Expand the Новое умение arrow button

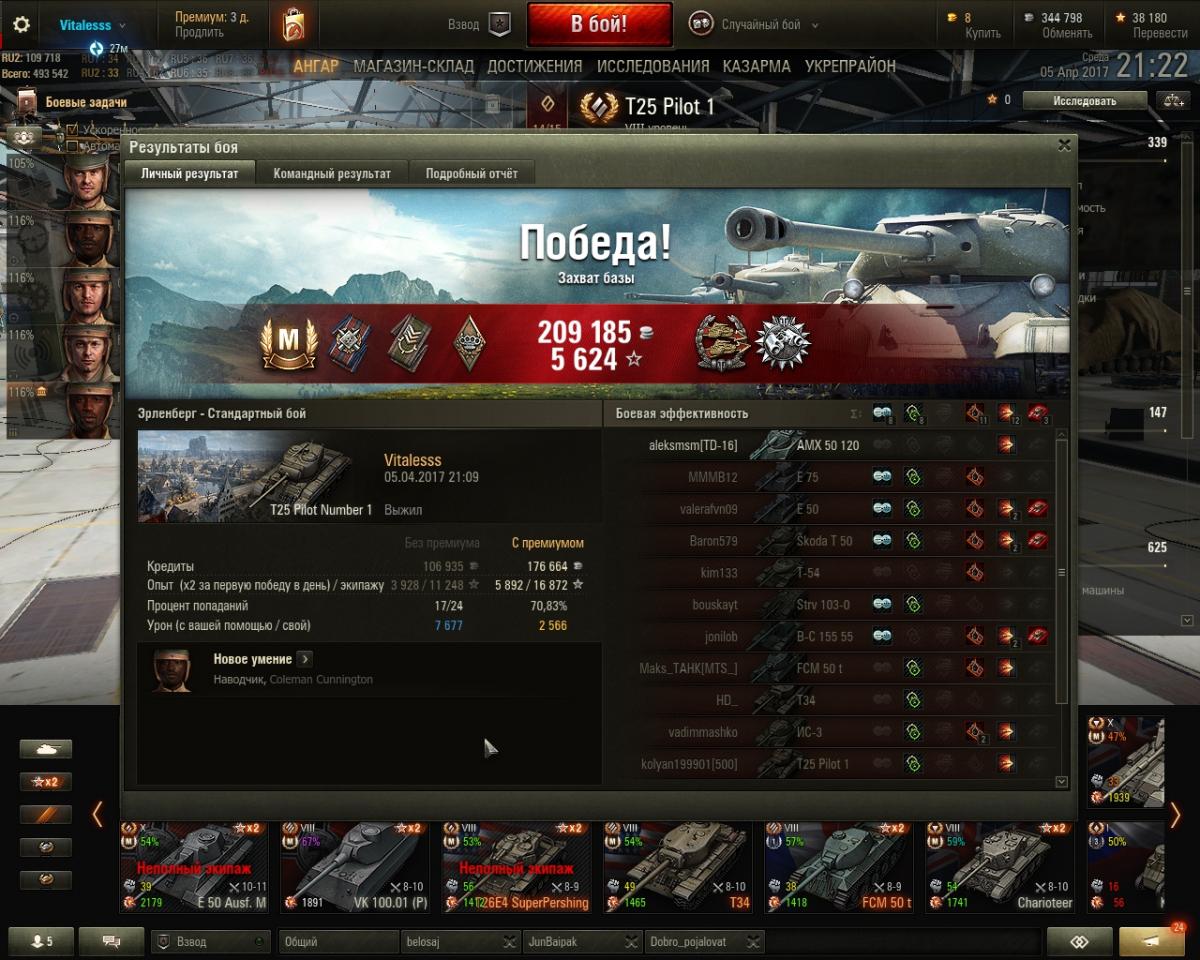coord(304,659)
